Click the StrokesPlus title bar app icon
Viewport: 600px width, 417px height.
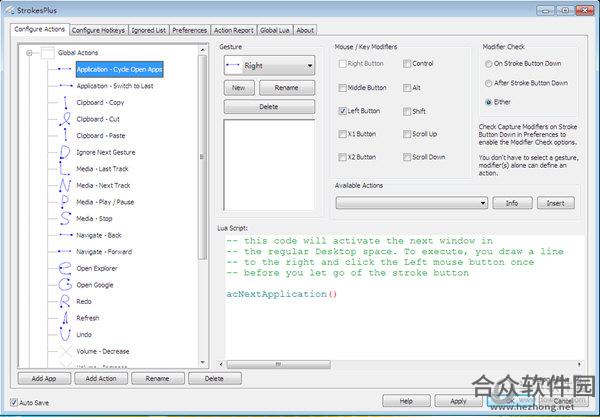10,10
